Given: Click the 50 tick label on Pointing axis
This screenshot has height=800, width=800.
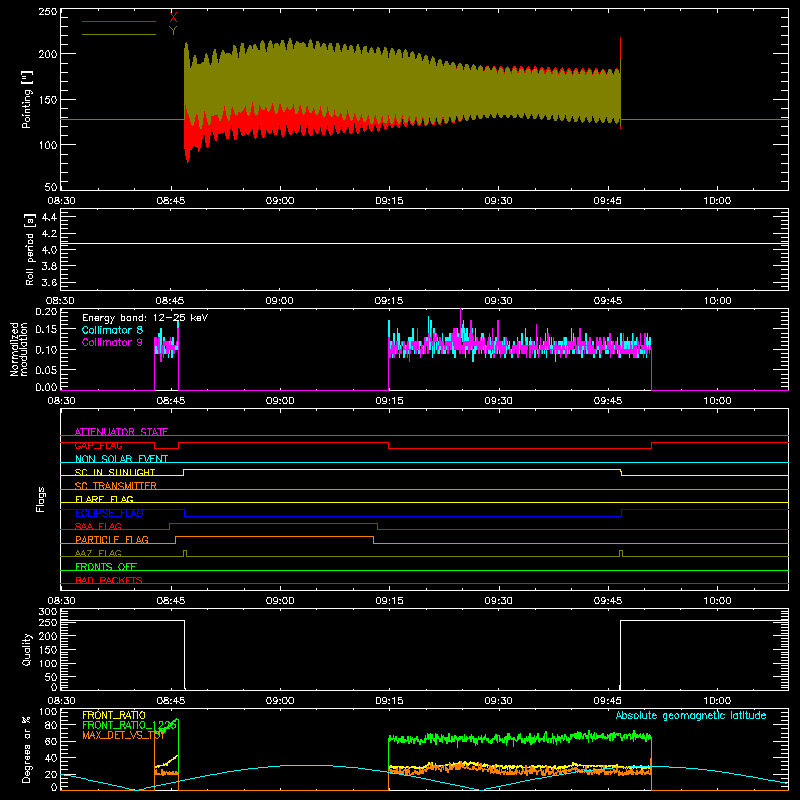Looking at the screenshot, I should [51, 187].
